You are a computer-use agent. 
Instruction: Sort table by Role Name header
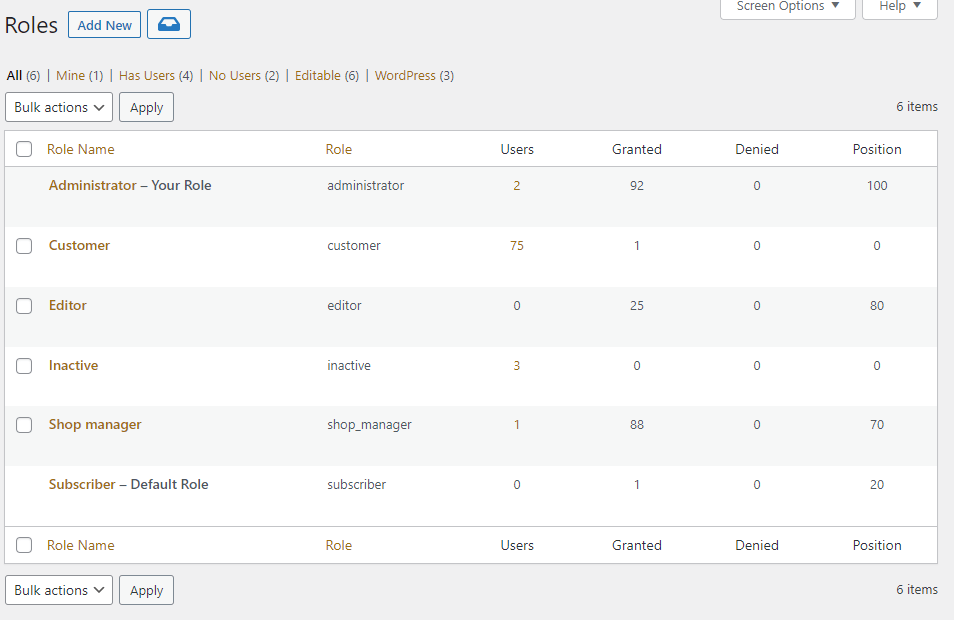[x=81, y=149]
